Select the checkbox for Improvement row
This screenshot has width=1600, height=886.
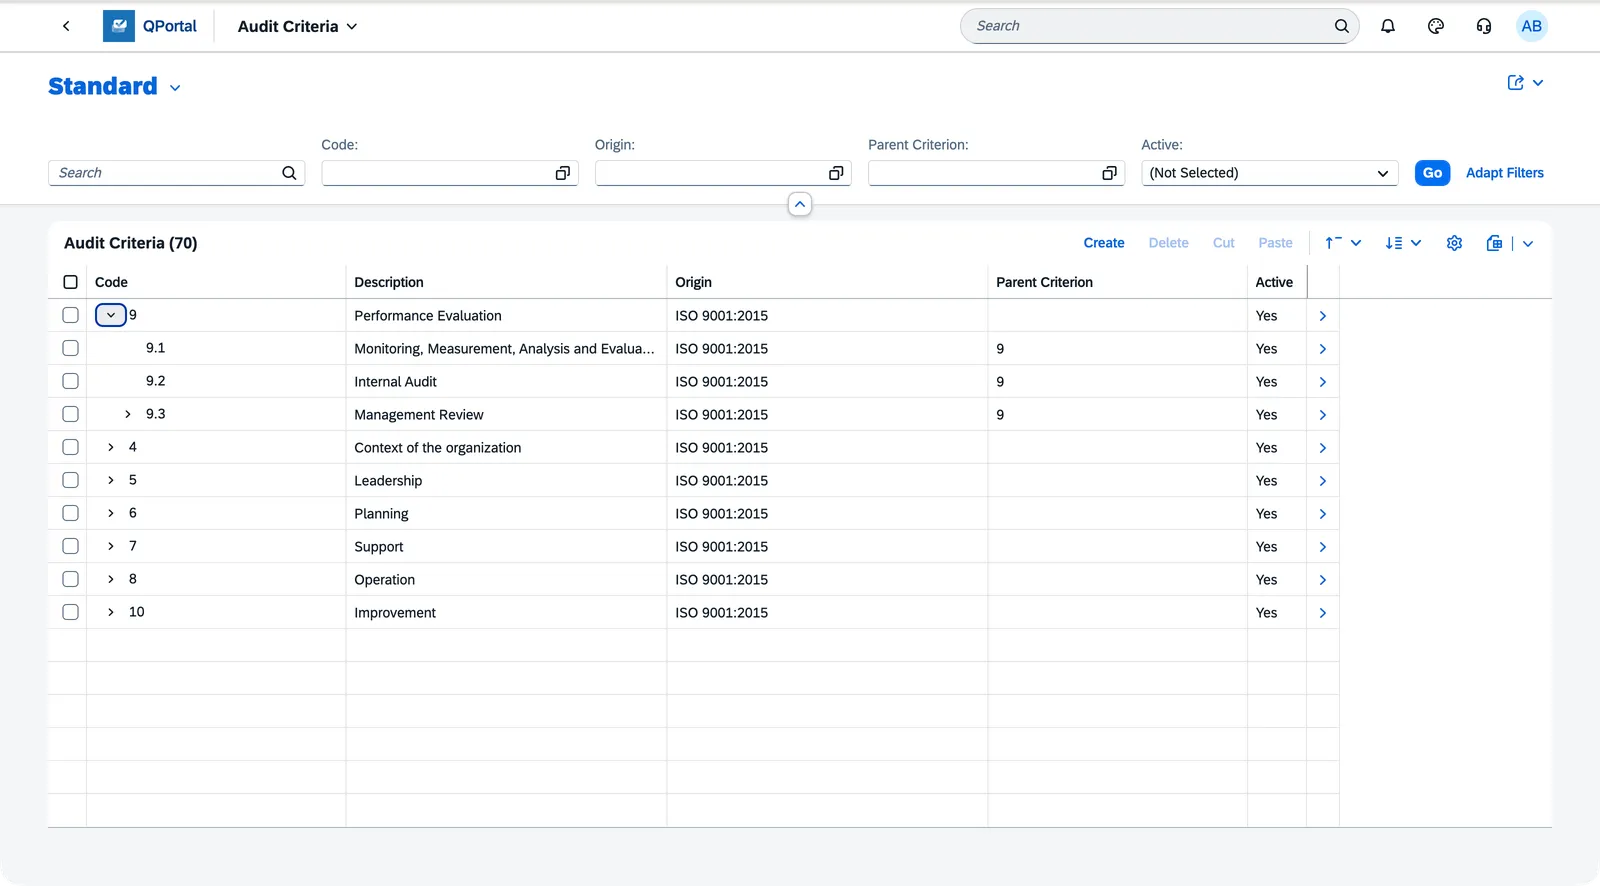point(70,612)
